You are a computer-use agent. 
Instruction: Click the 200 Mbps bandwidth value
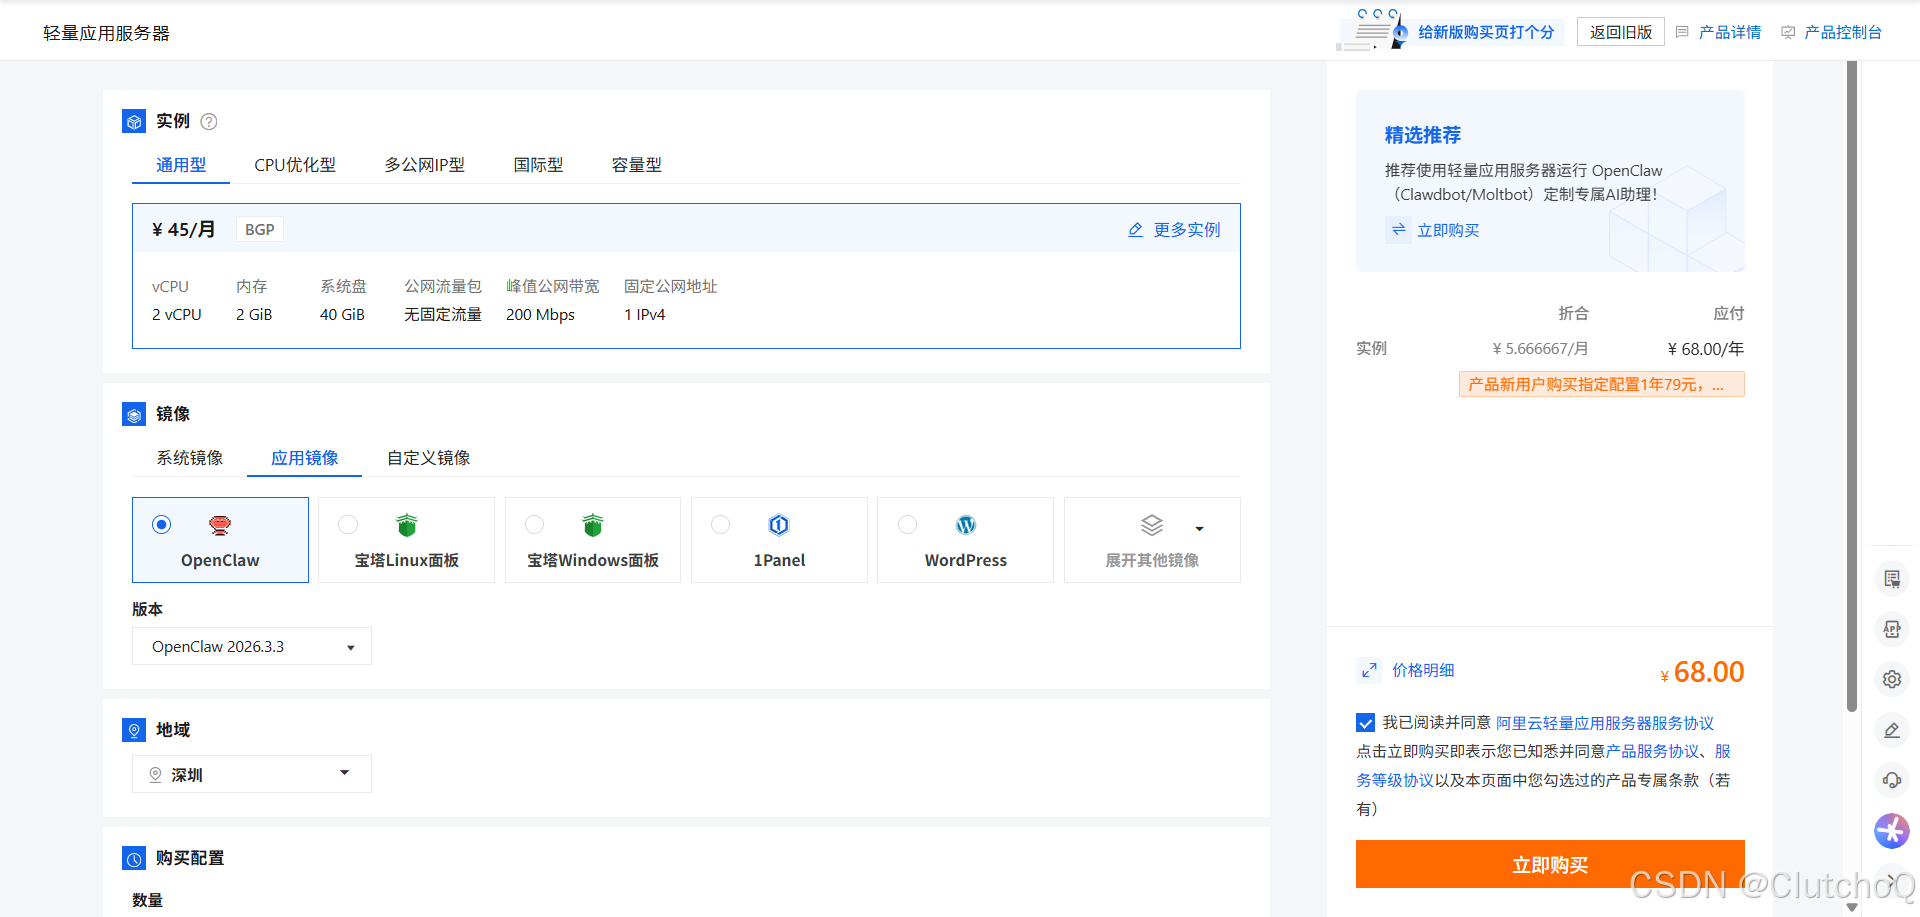[x=540, y=314]
